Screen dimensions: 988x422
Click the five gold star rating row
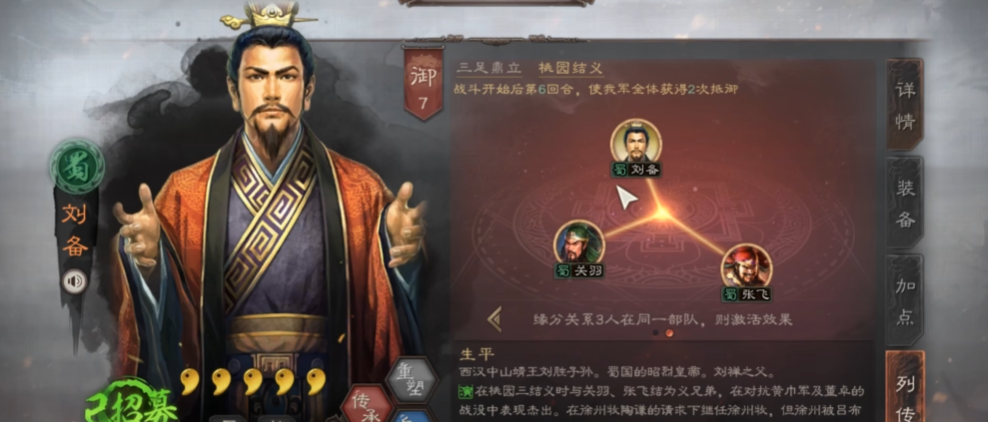253,382
